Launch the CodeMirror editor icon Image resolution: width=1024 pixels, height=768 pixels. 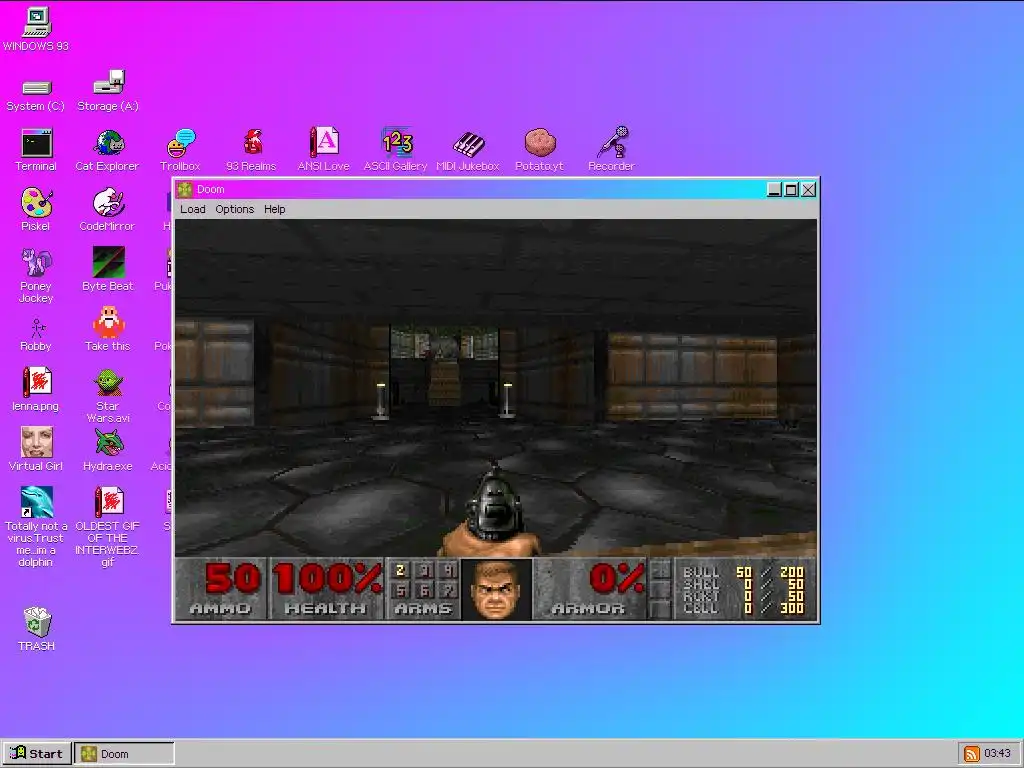click(x=108, y=209)
